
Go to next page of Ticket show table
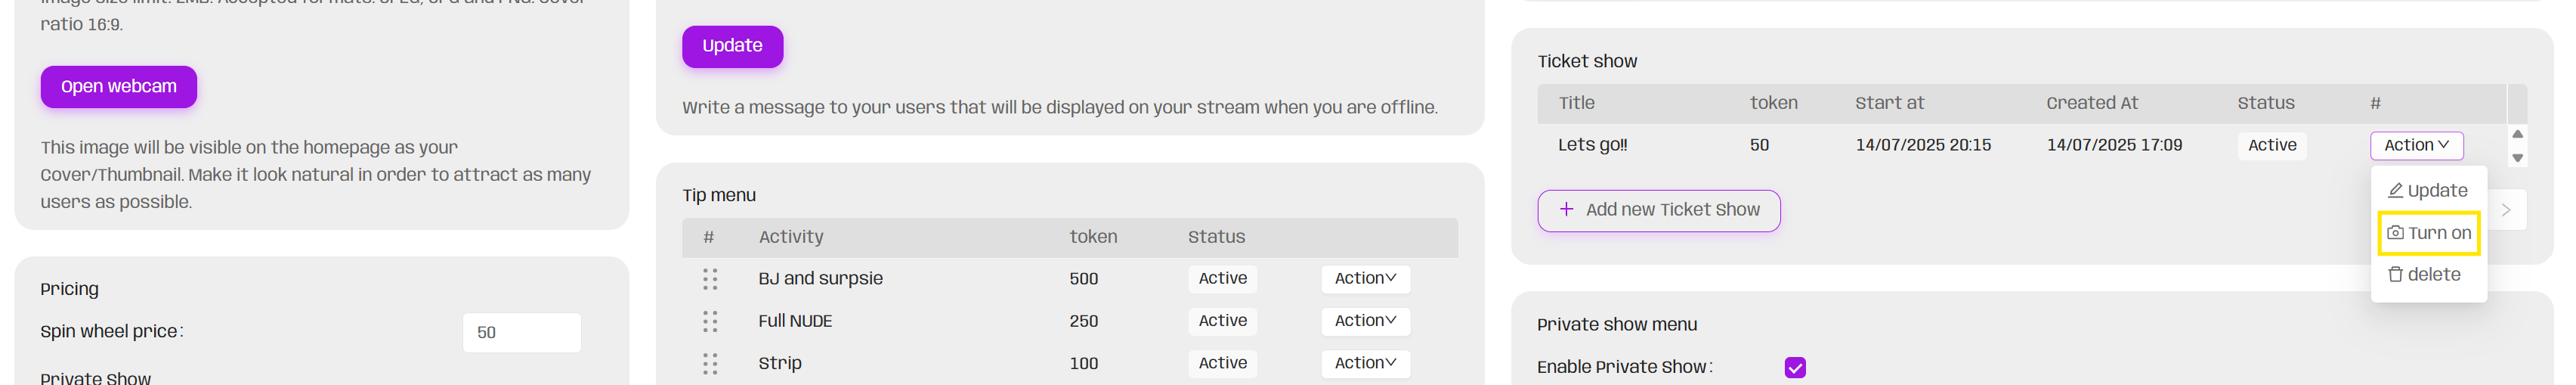[x=2506, y=210]
